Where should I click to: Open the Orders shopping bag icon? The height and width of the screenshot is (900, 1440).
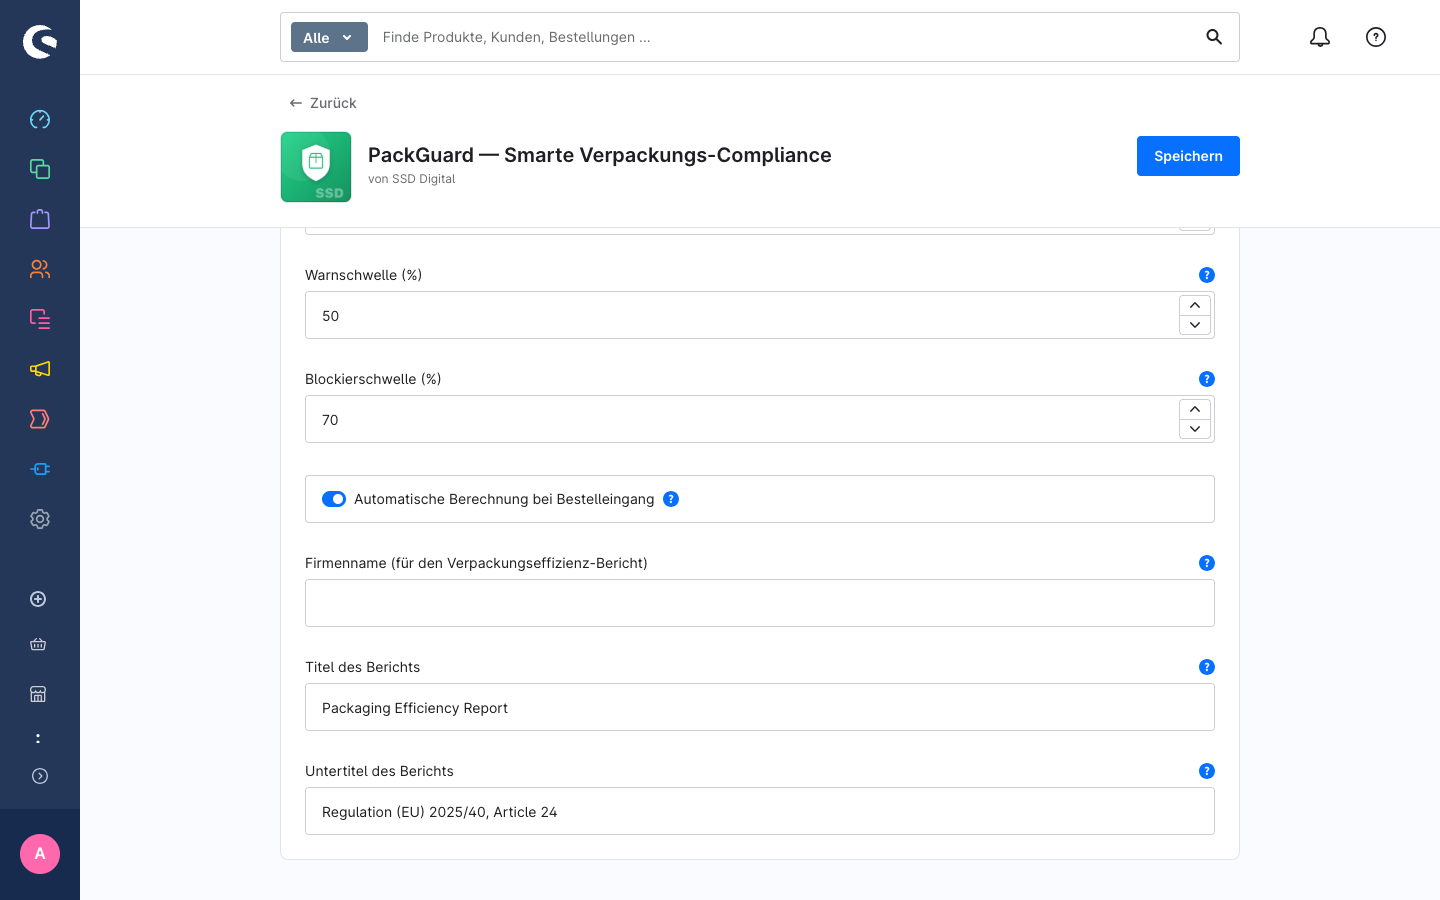point(40,219)
